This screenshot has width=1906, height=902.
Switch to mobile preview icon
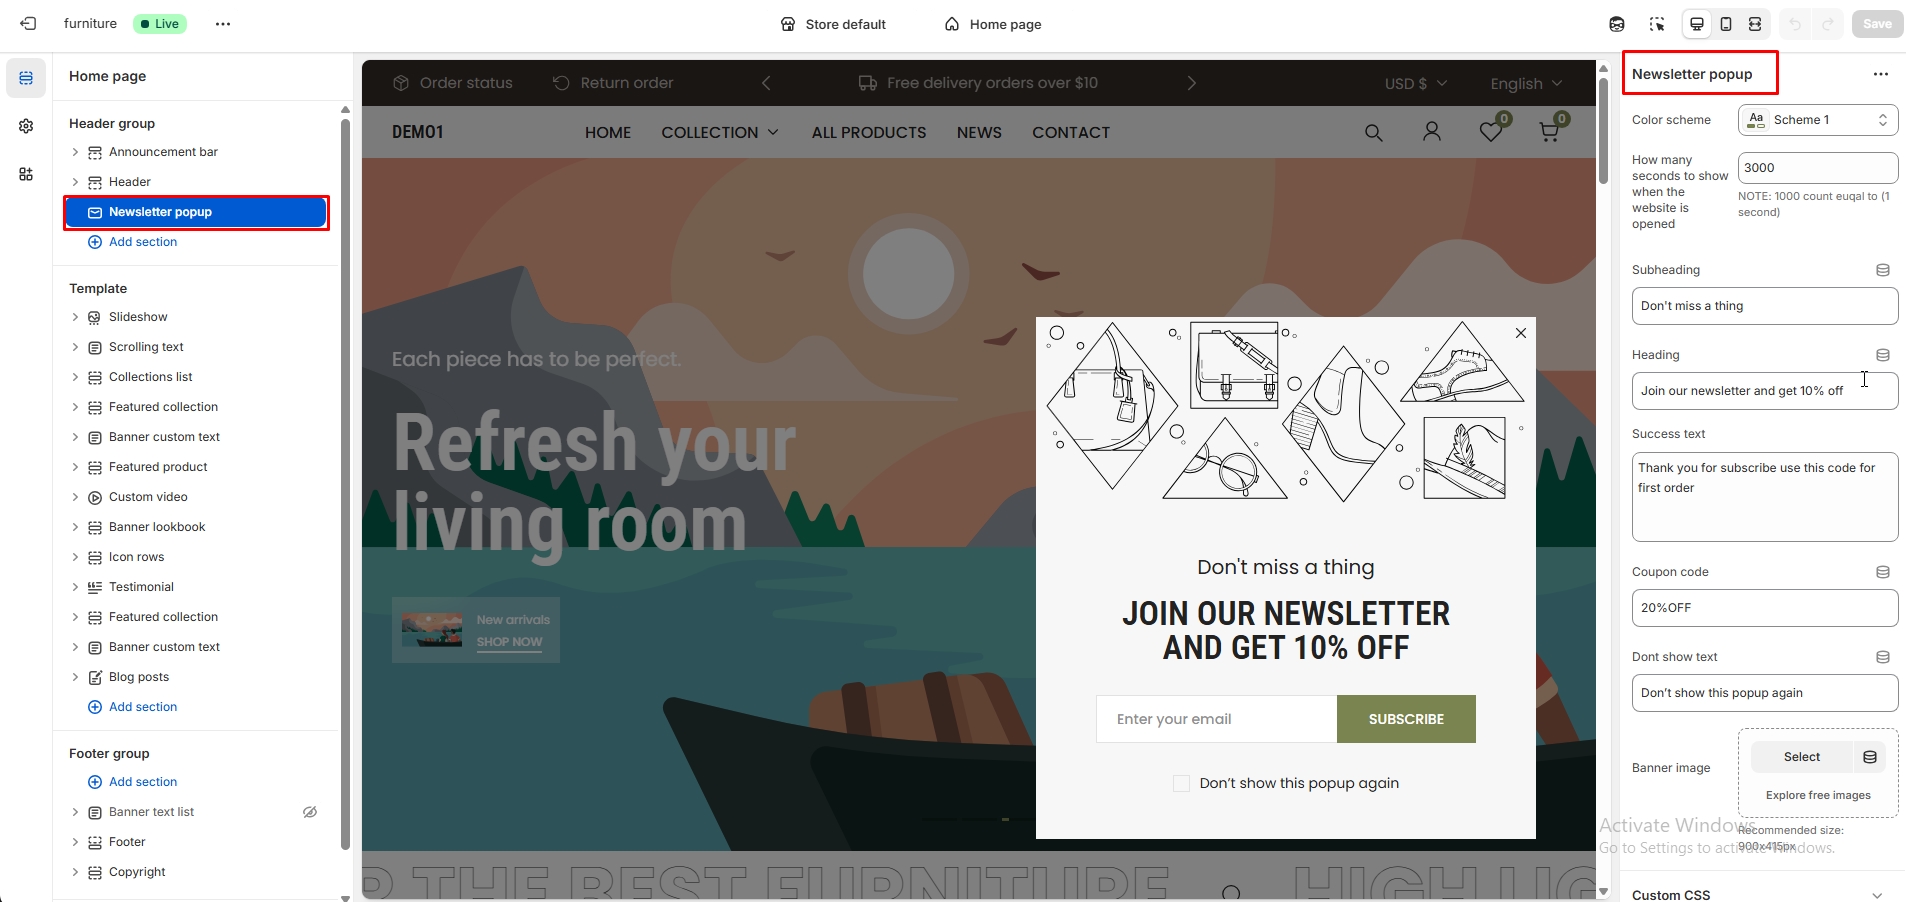(x=1726, y=24)
